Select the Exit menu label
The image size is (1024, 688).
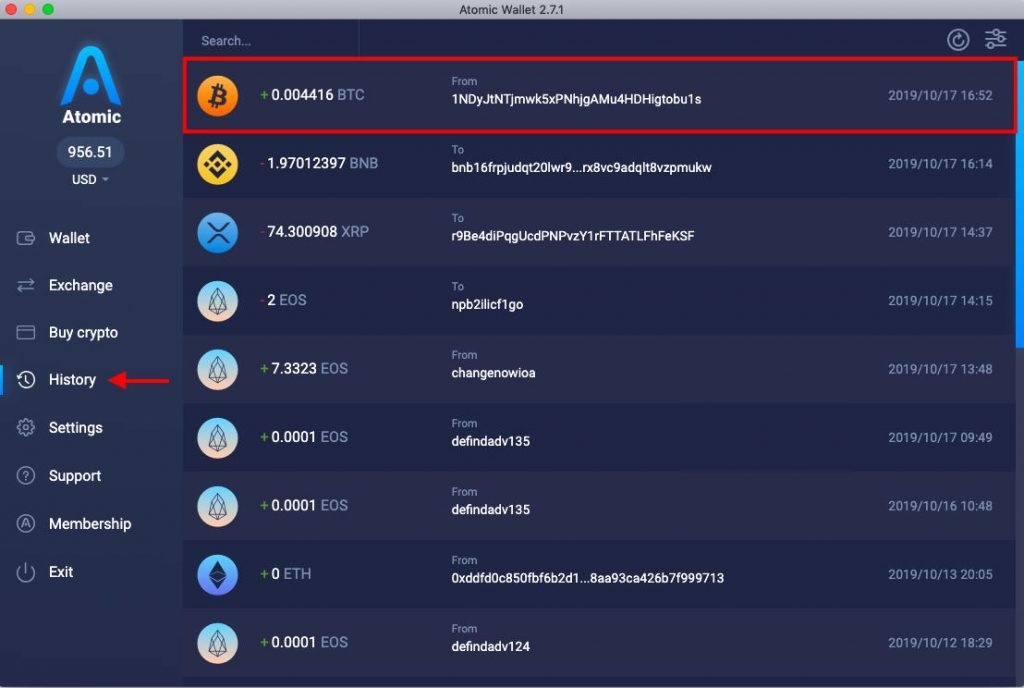[61, 572]
